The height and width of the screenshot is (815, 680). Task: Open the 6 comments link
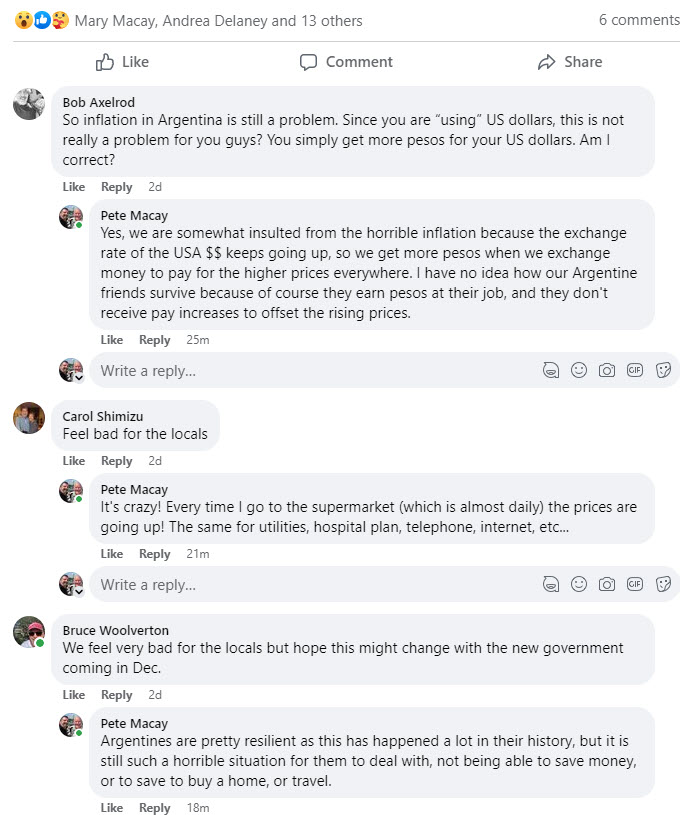[x=638, y=20]
